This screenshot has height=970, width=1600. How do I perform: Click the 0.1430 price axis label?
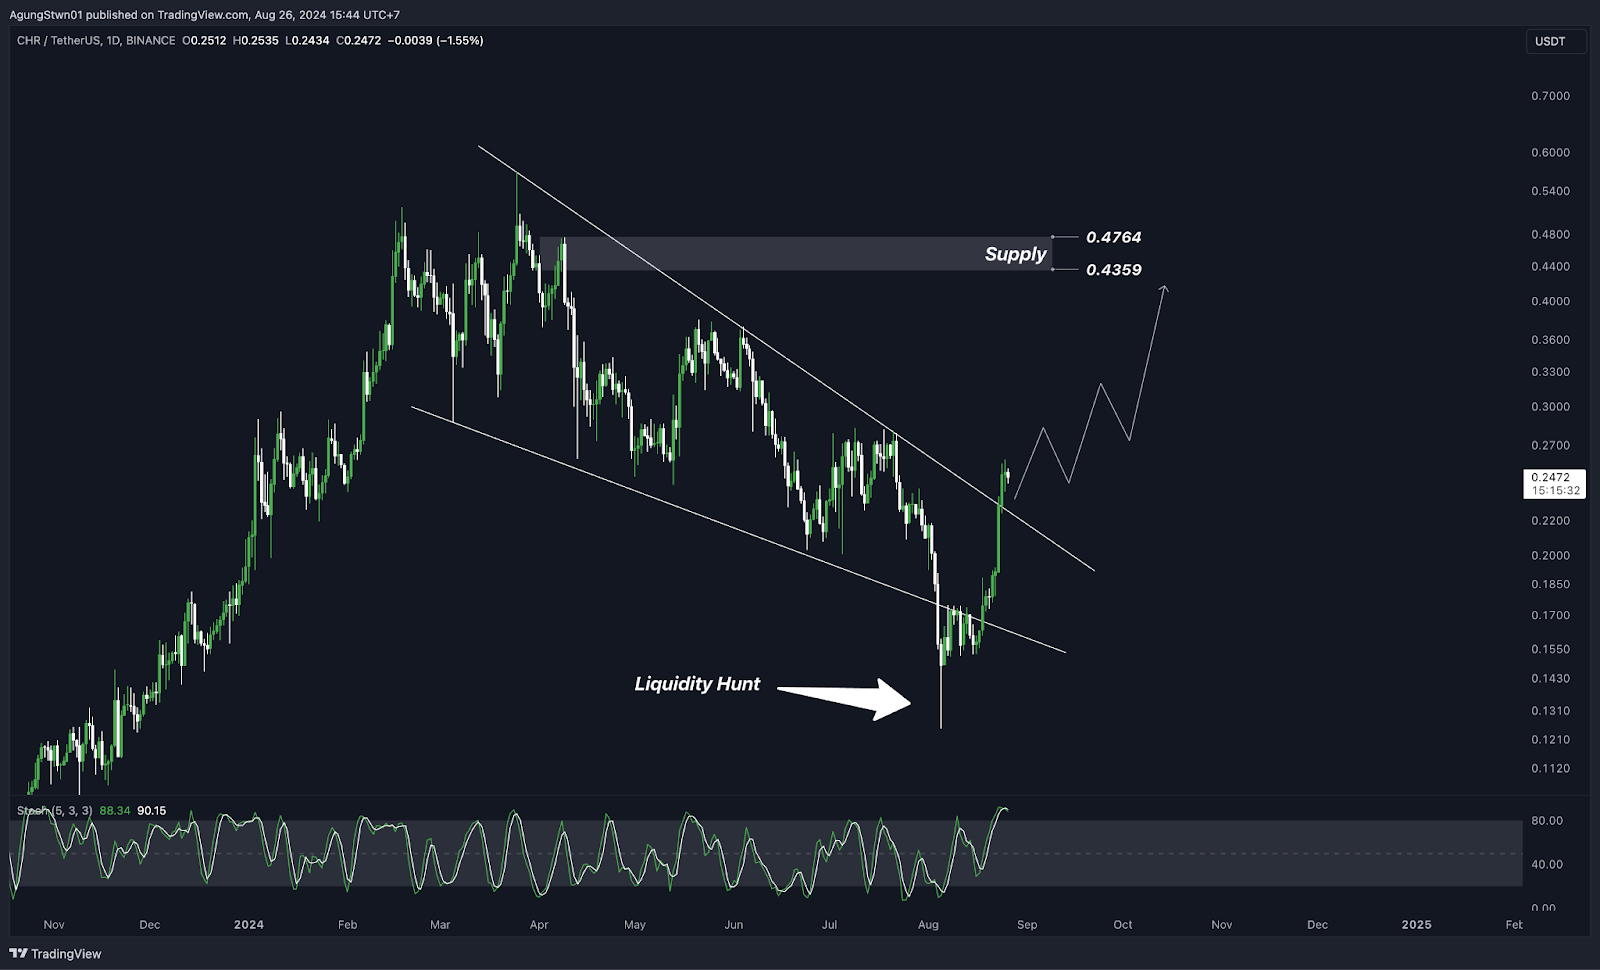tap(1550, 679)
